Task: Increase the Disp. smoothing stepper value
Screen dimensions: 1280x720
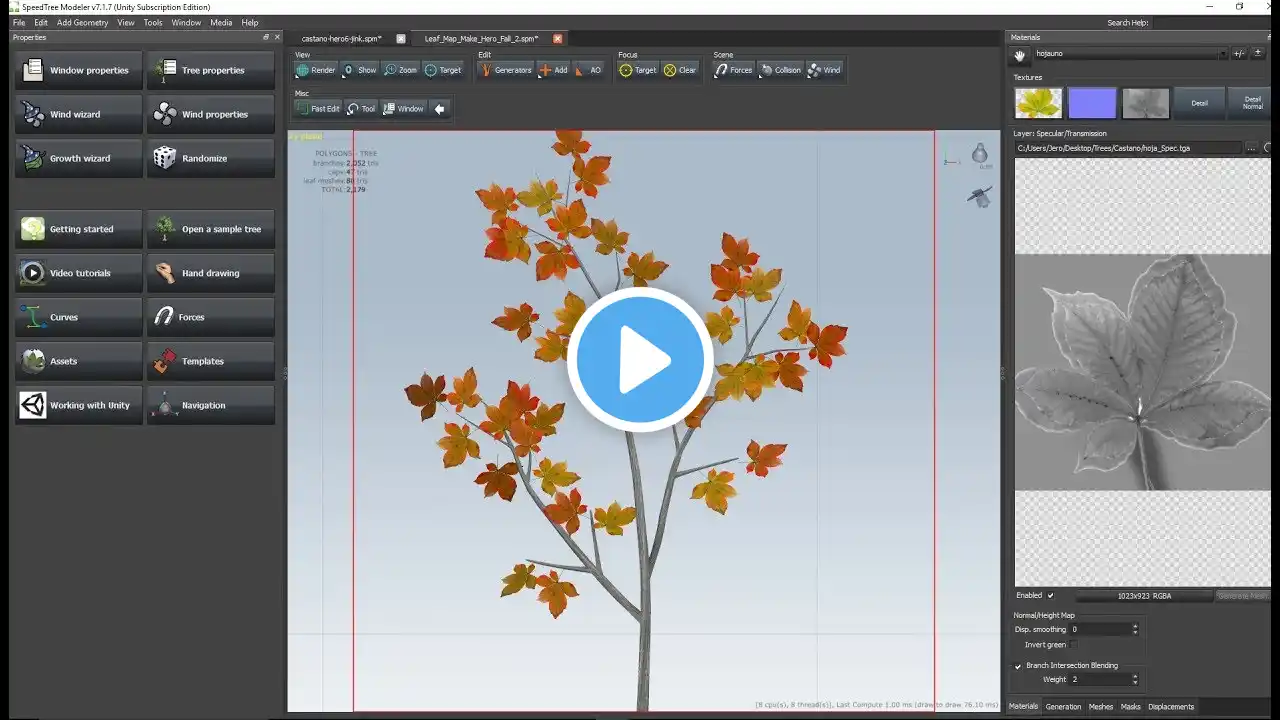Action: point(1135,626)
